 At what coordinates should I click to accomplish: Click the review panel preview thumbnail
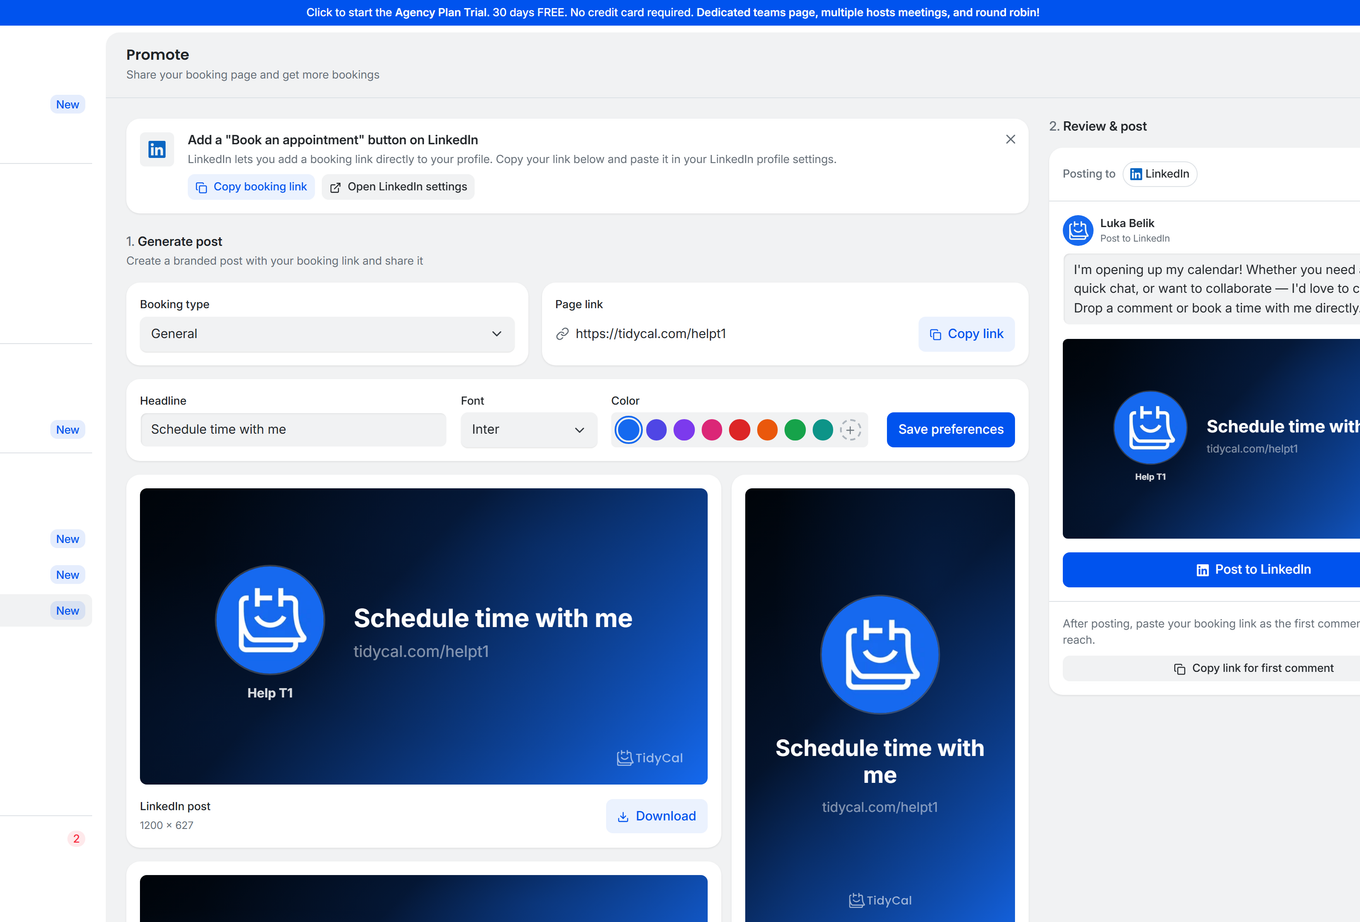coord(1211,439)
